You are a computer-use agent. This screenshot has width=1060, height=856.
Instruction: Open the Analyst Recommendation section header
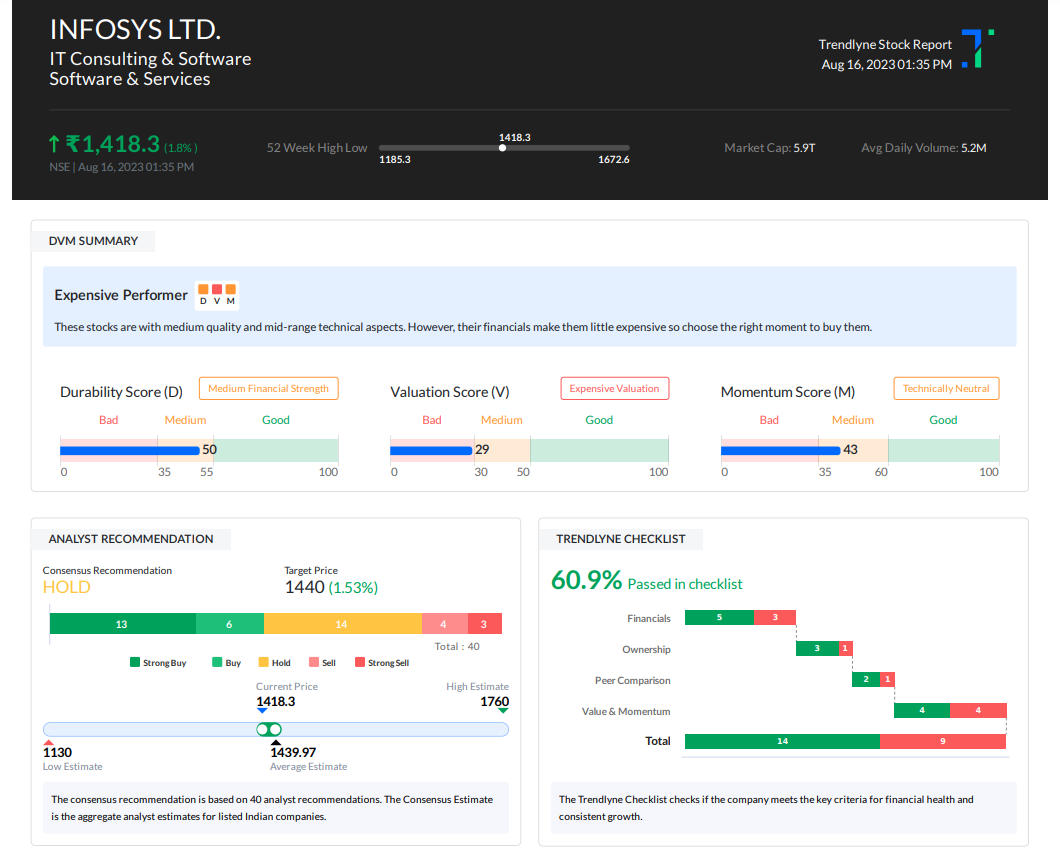pyautogui.click(x=131, y=539)
